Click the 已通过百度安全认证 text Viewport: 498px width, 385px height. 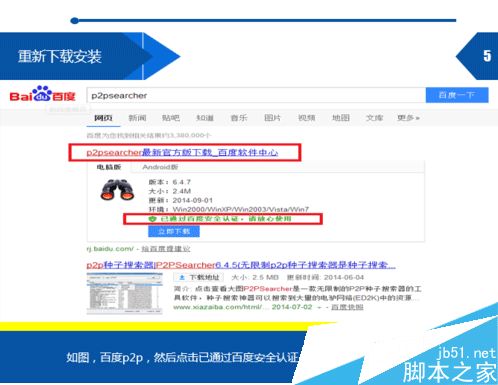pyautogui.click(x=226, y=219)
